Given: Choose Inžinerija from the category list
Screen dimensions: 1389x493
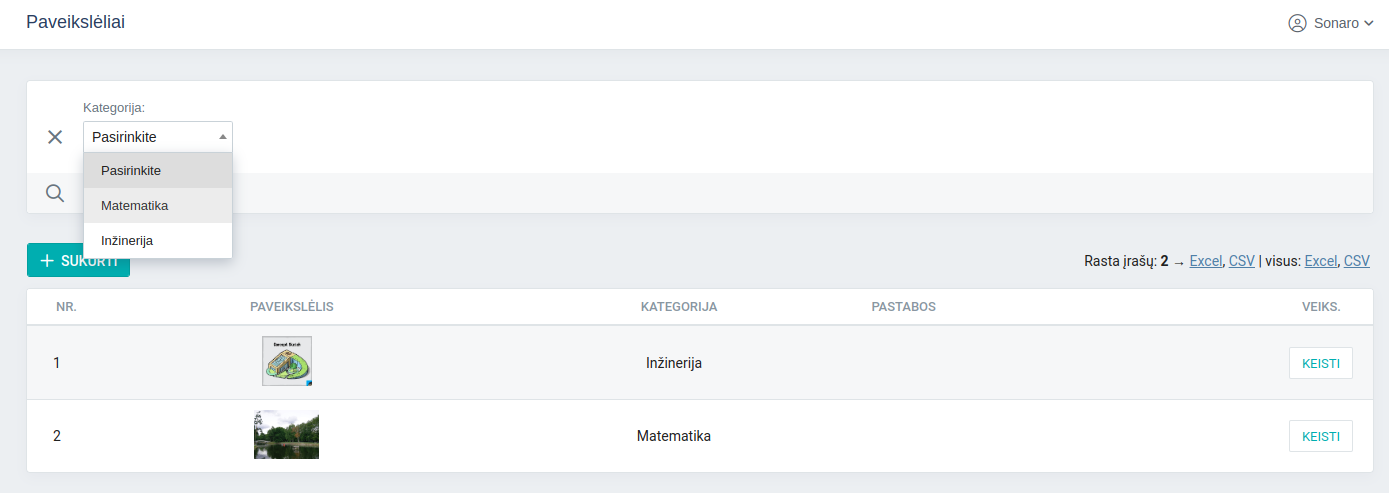Looking at the screenshot, I should pos(127,241).
